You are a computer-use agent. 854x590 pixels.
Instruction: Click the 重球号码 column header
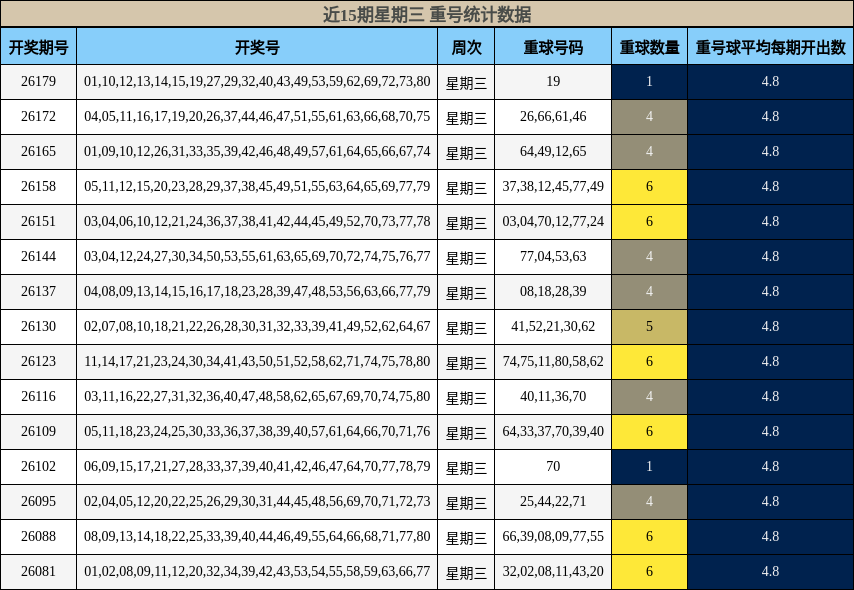pyautogui.click(x=553, y=46)
